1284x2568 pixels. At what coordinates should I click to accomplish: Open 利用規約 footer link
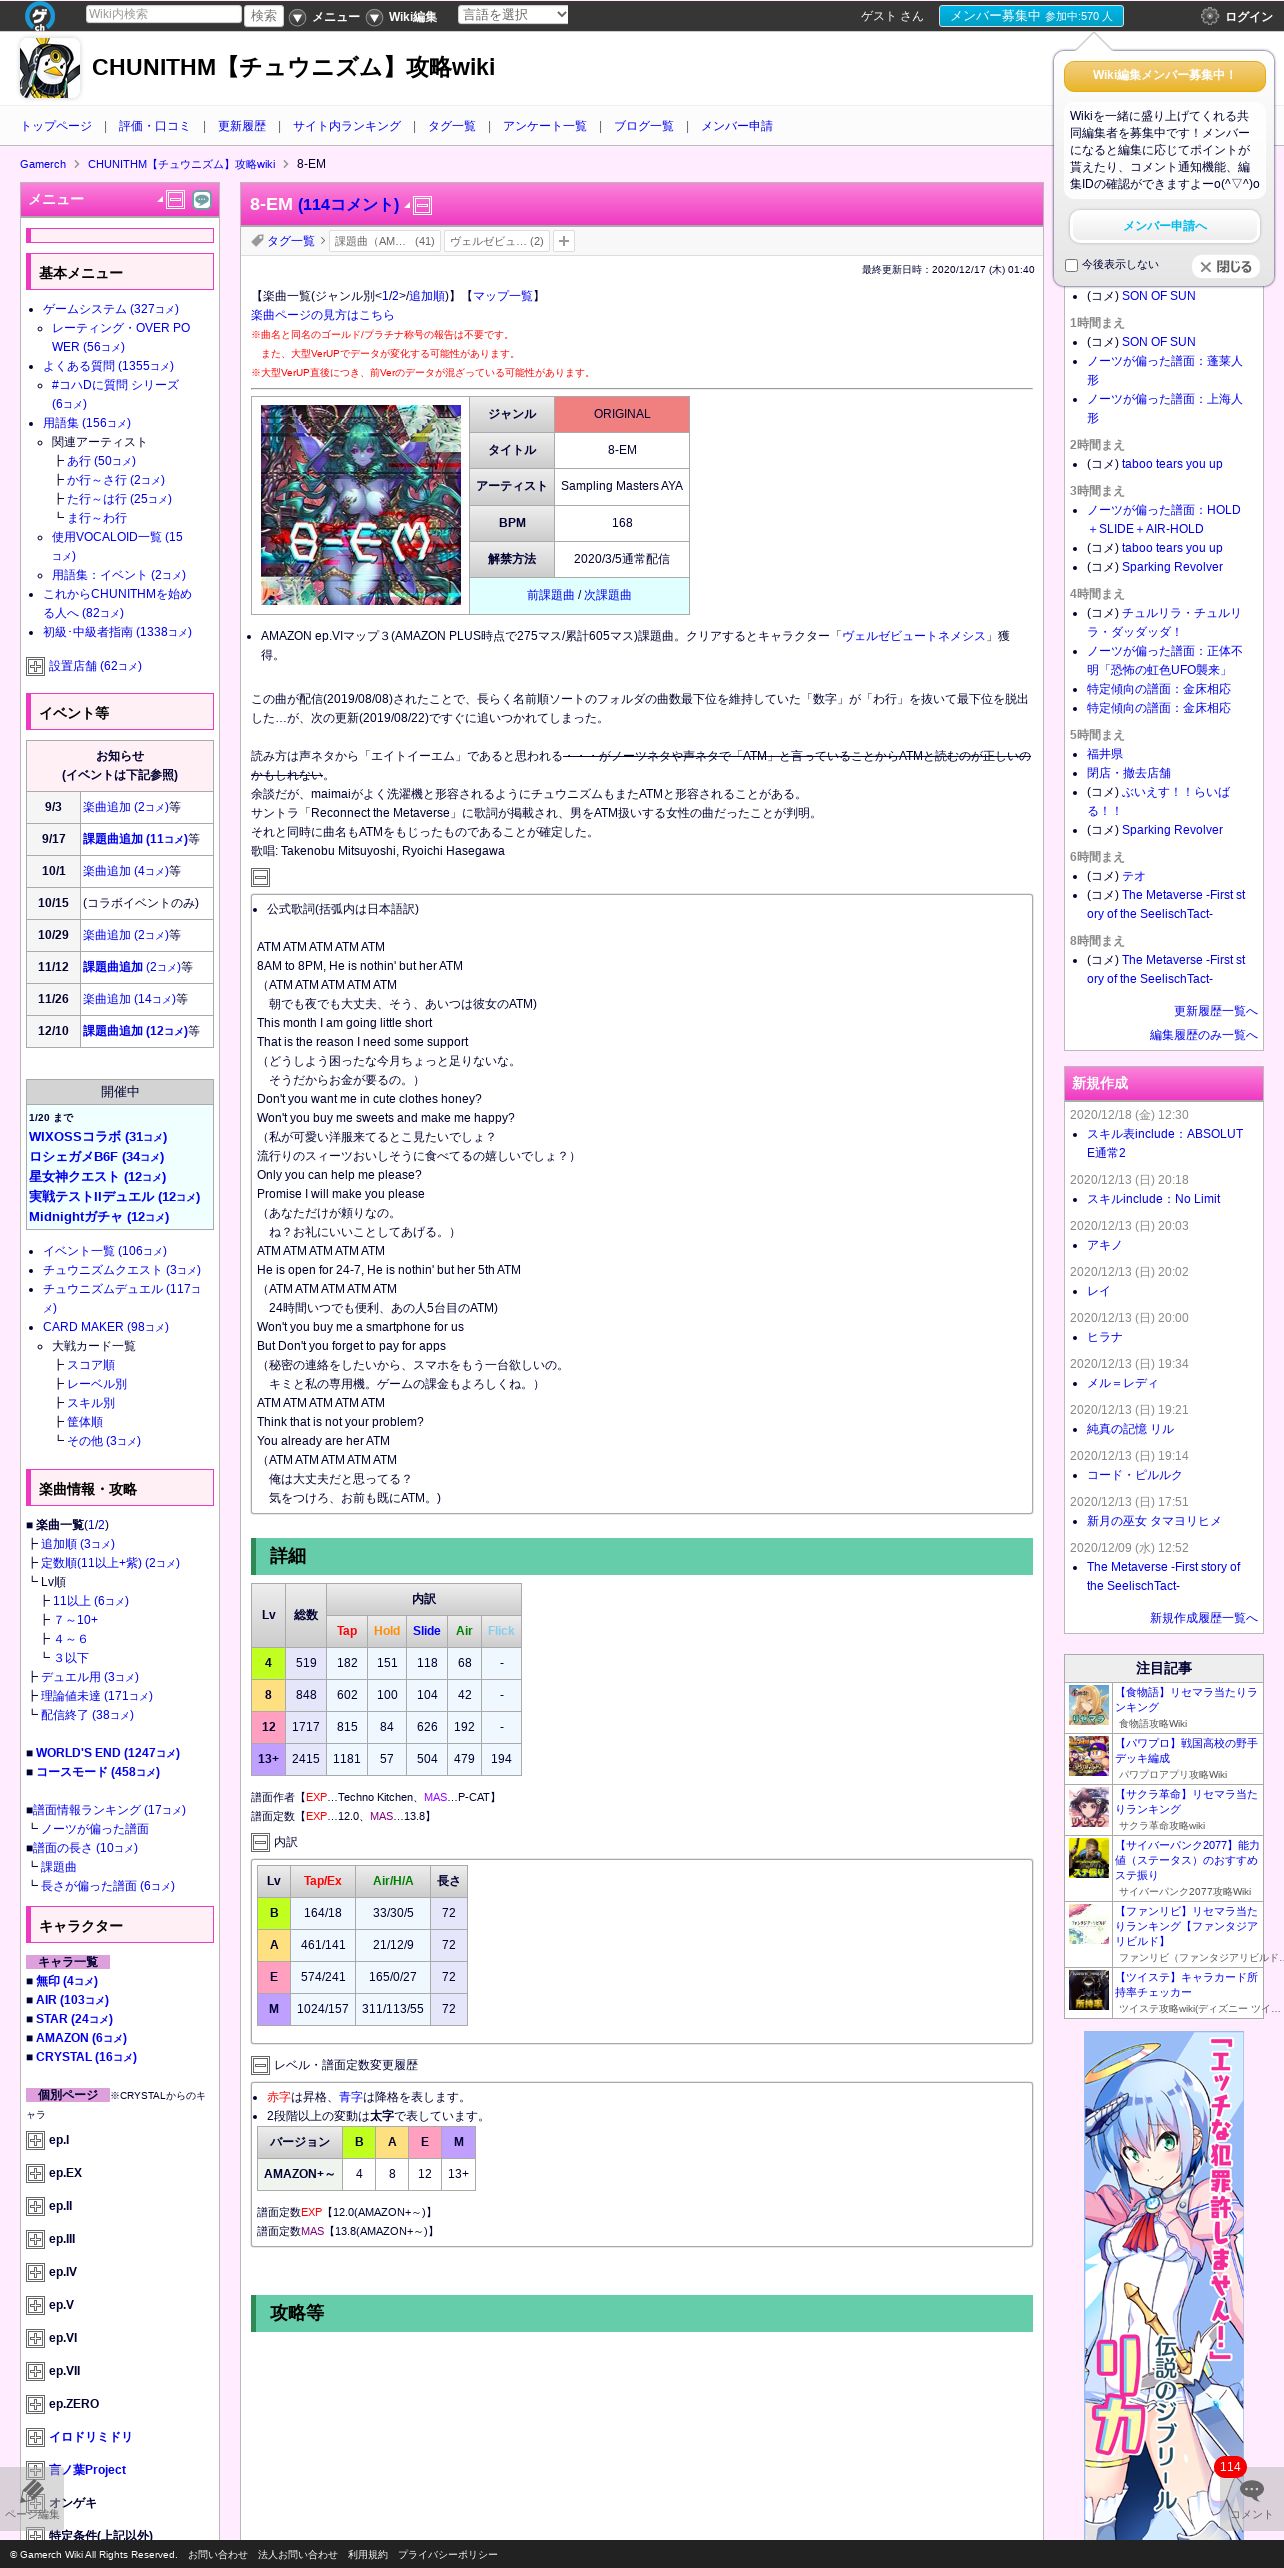tap(368, 2555)
